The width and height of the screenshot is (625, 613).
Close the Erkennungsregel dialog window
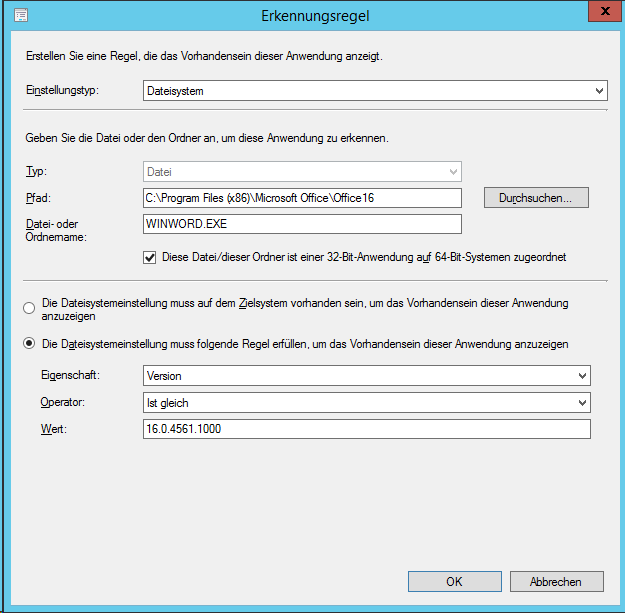click(x=599, y=12)
